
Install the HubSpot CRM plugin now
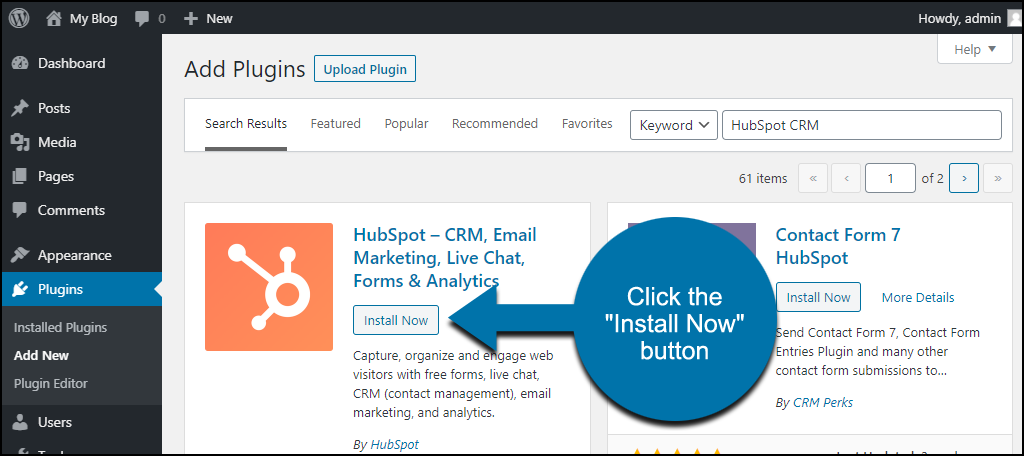coord(396,320)
